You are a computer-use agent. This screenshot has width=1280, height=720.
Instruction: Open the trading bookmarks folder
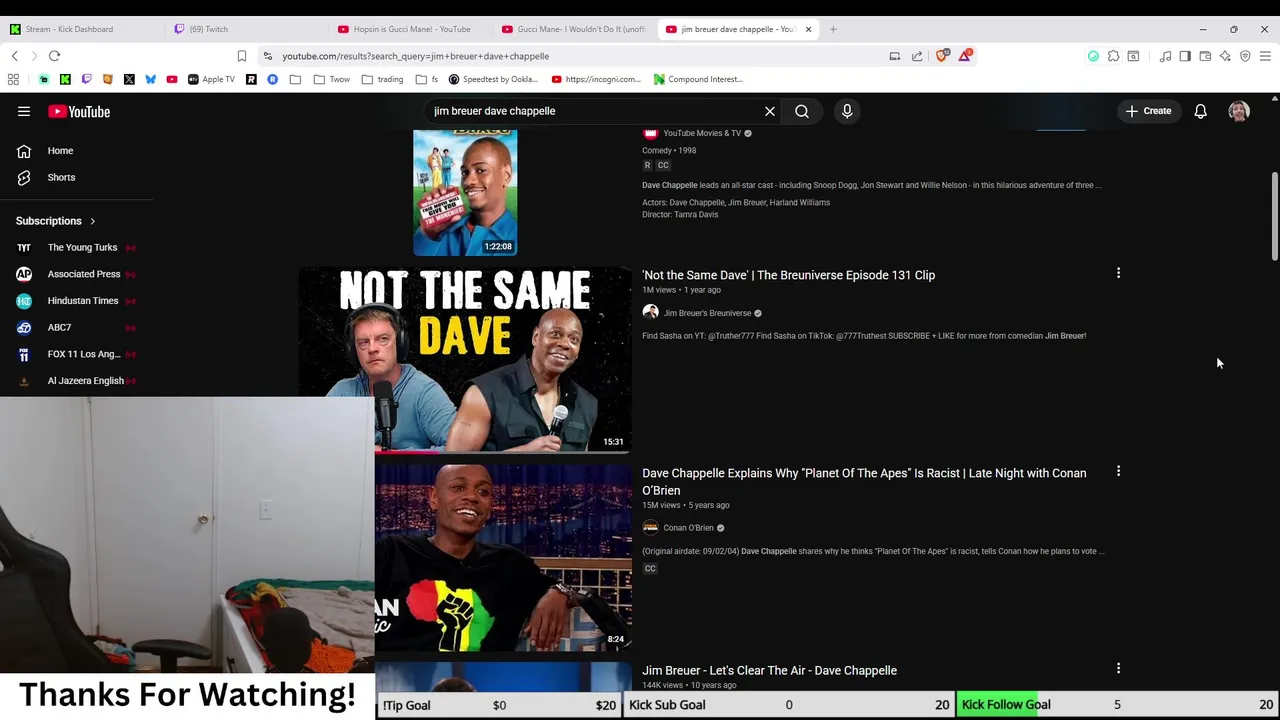382,79
